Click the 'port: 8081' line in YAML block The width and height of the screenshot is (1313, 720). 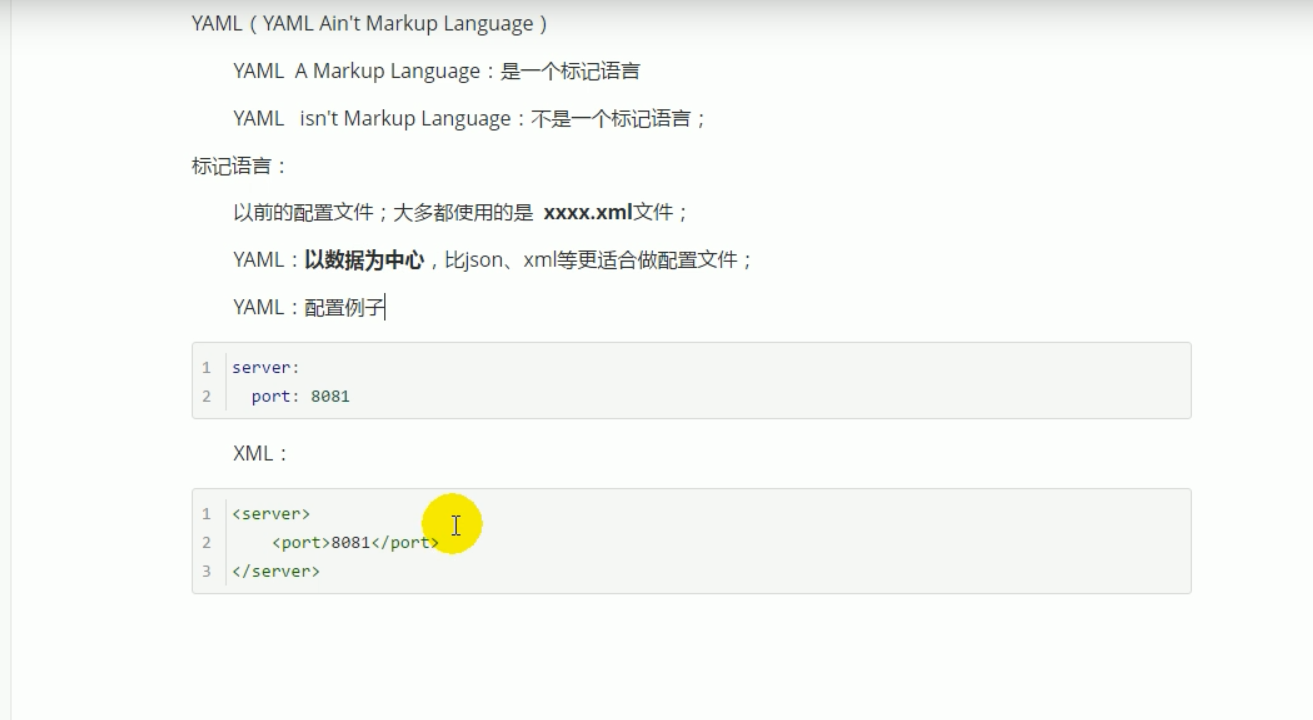point(300,396)
